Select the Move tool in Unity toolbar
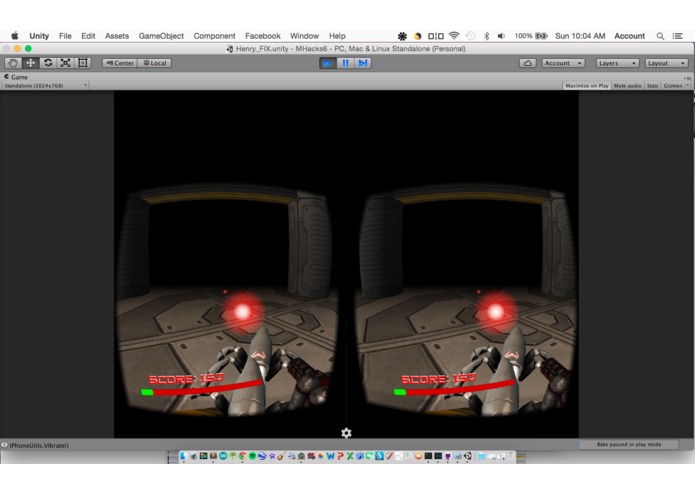 point(30,63)
